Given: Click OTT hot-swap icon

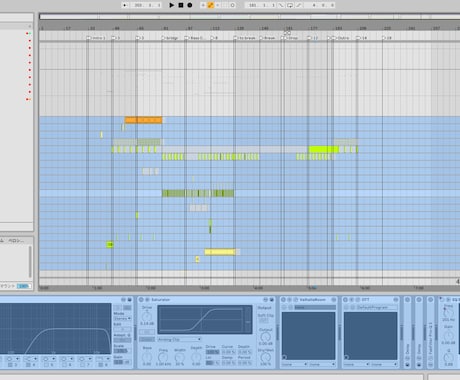Looking at the screenshot, I should click(396, 300).
